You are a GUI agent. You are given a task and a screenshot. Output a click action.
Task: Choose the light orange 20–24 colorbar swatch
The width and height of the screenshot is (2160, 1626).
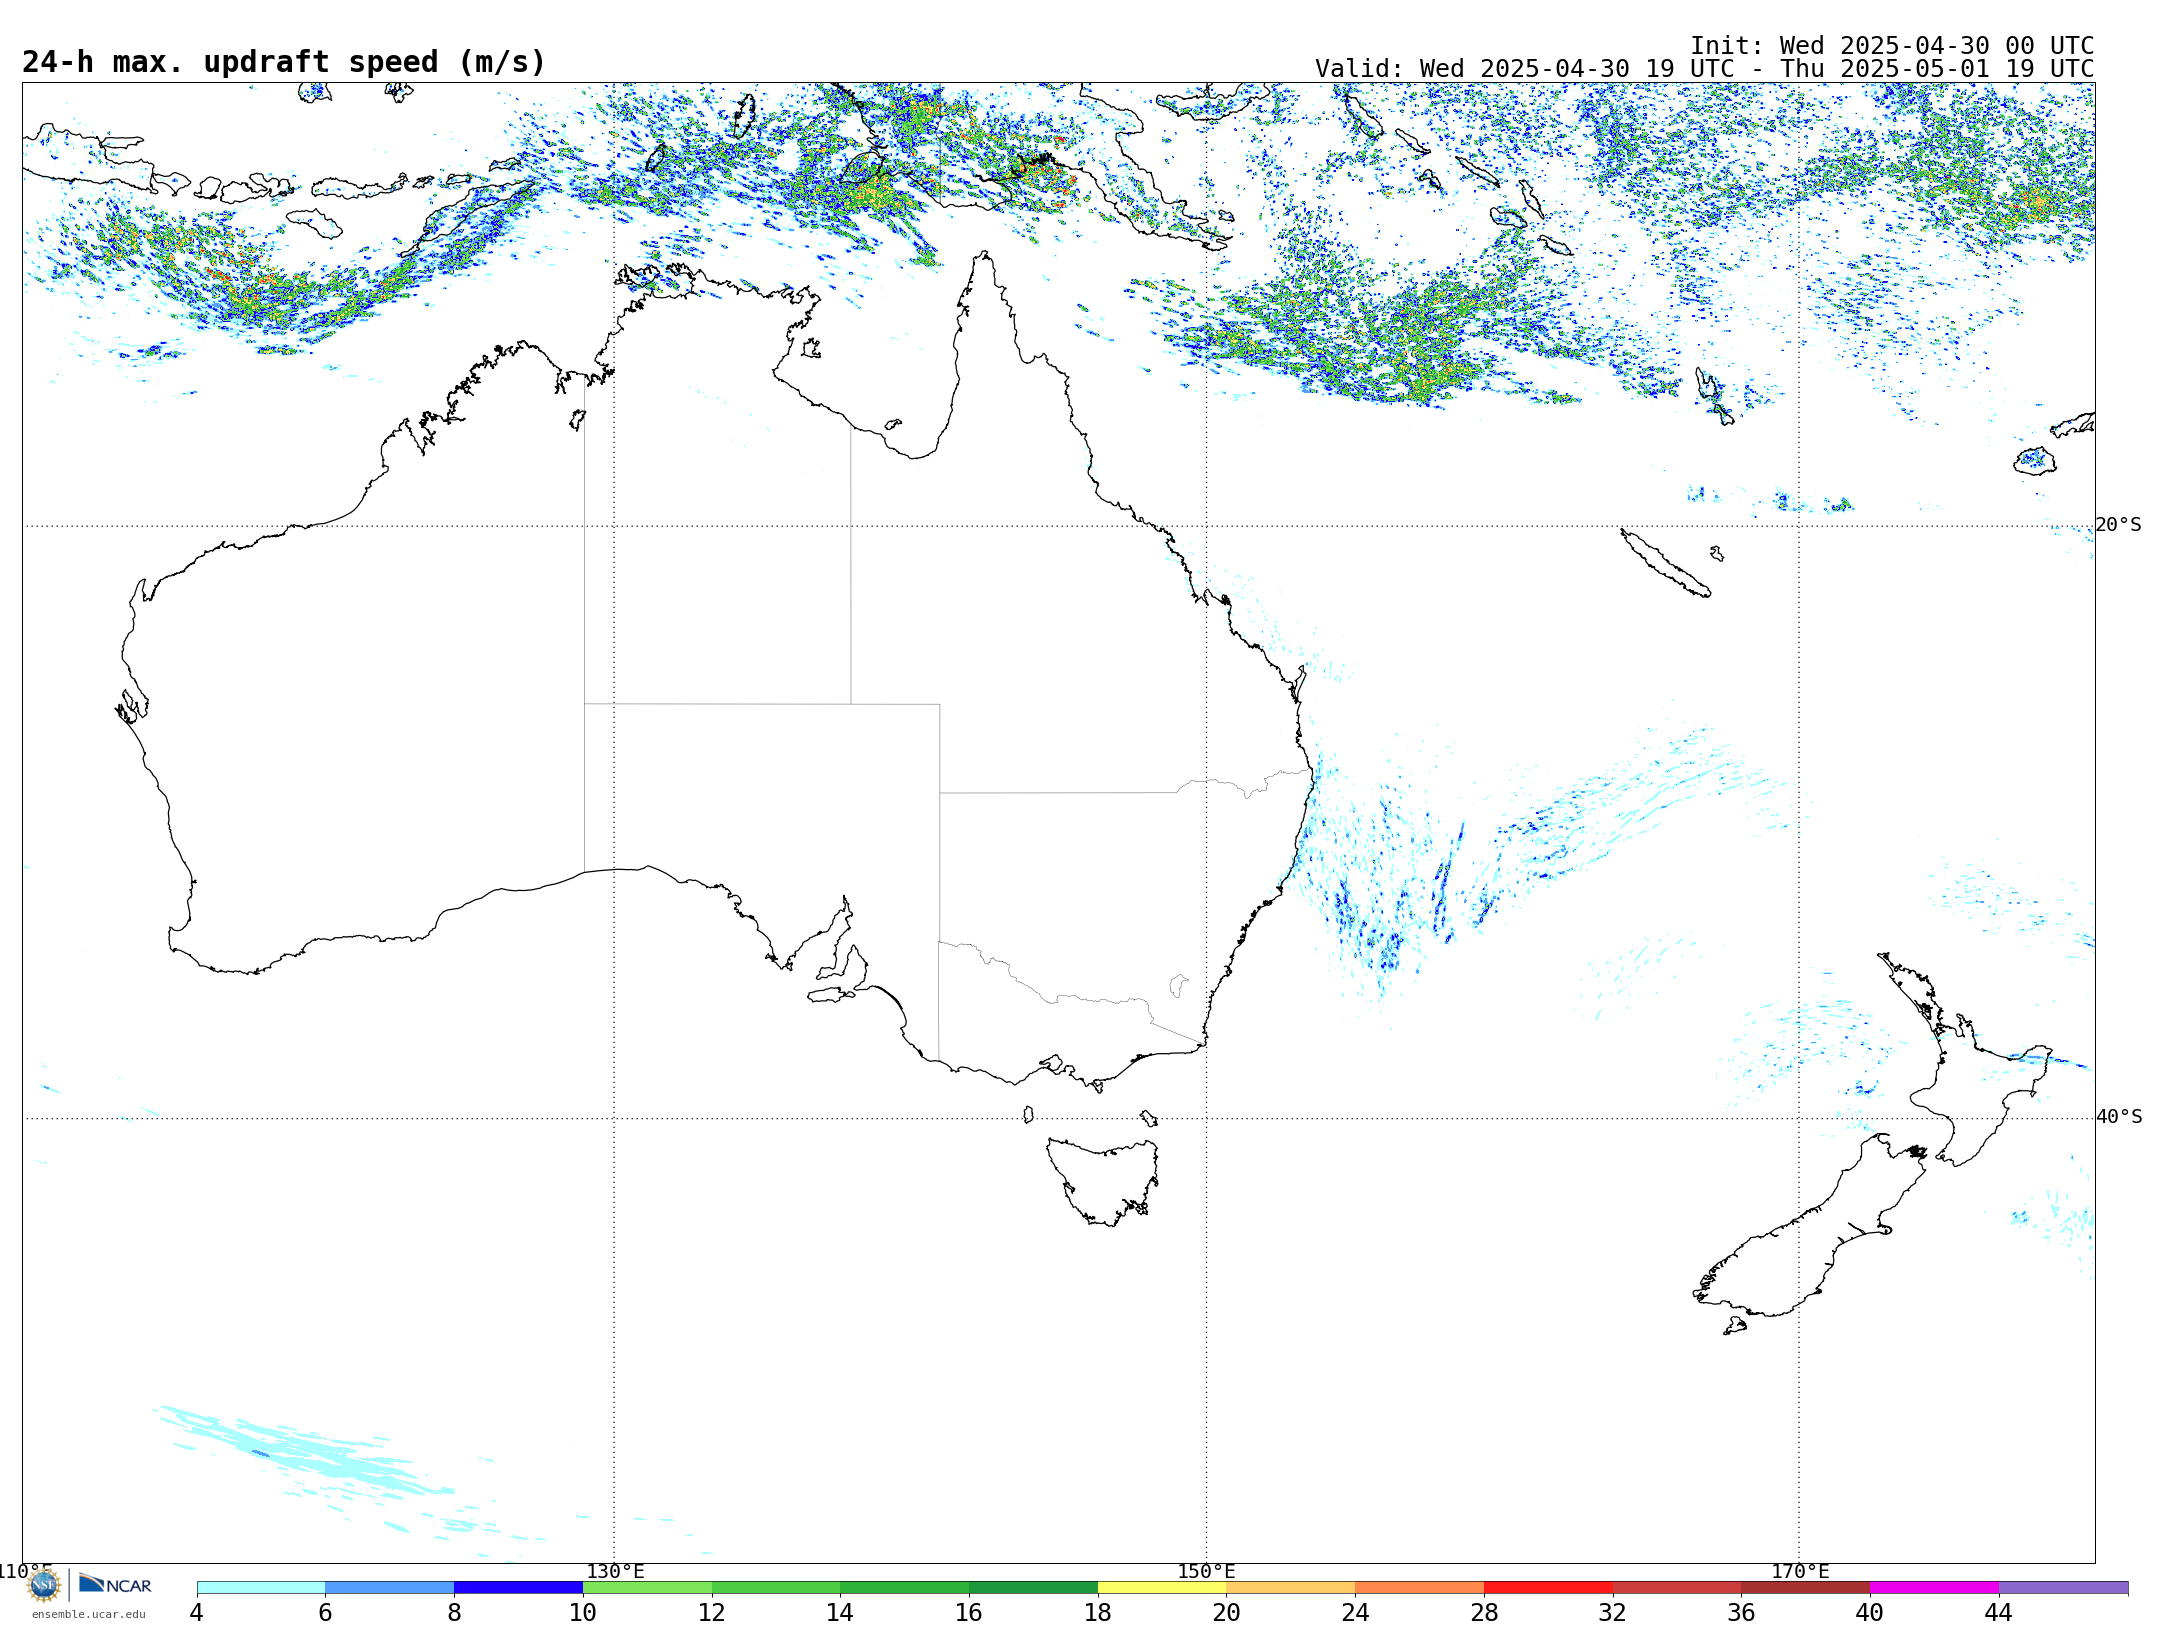click(x=1291, y=1588)
